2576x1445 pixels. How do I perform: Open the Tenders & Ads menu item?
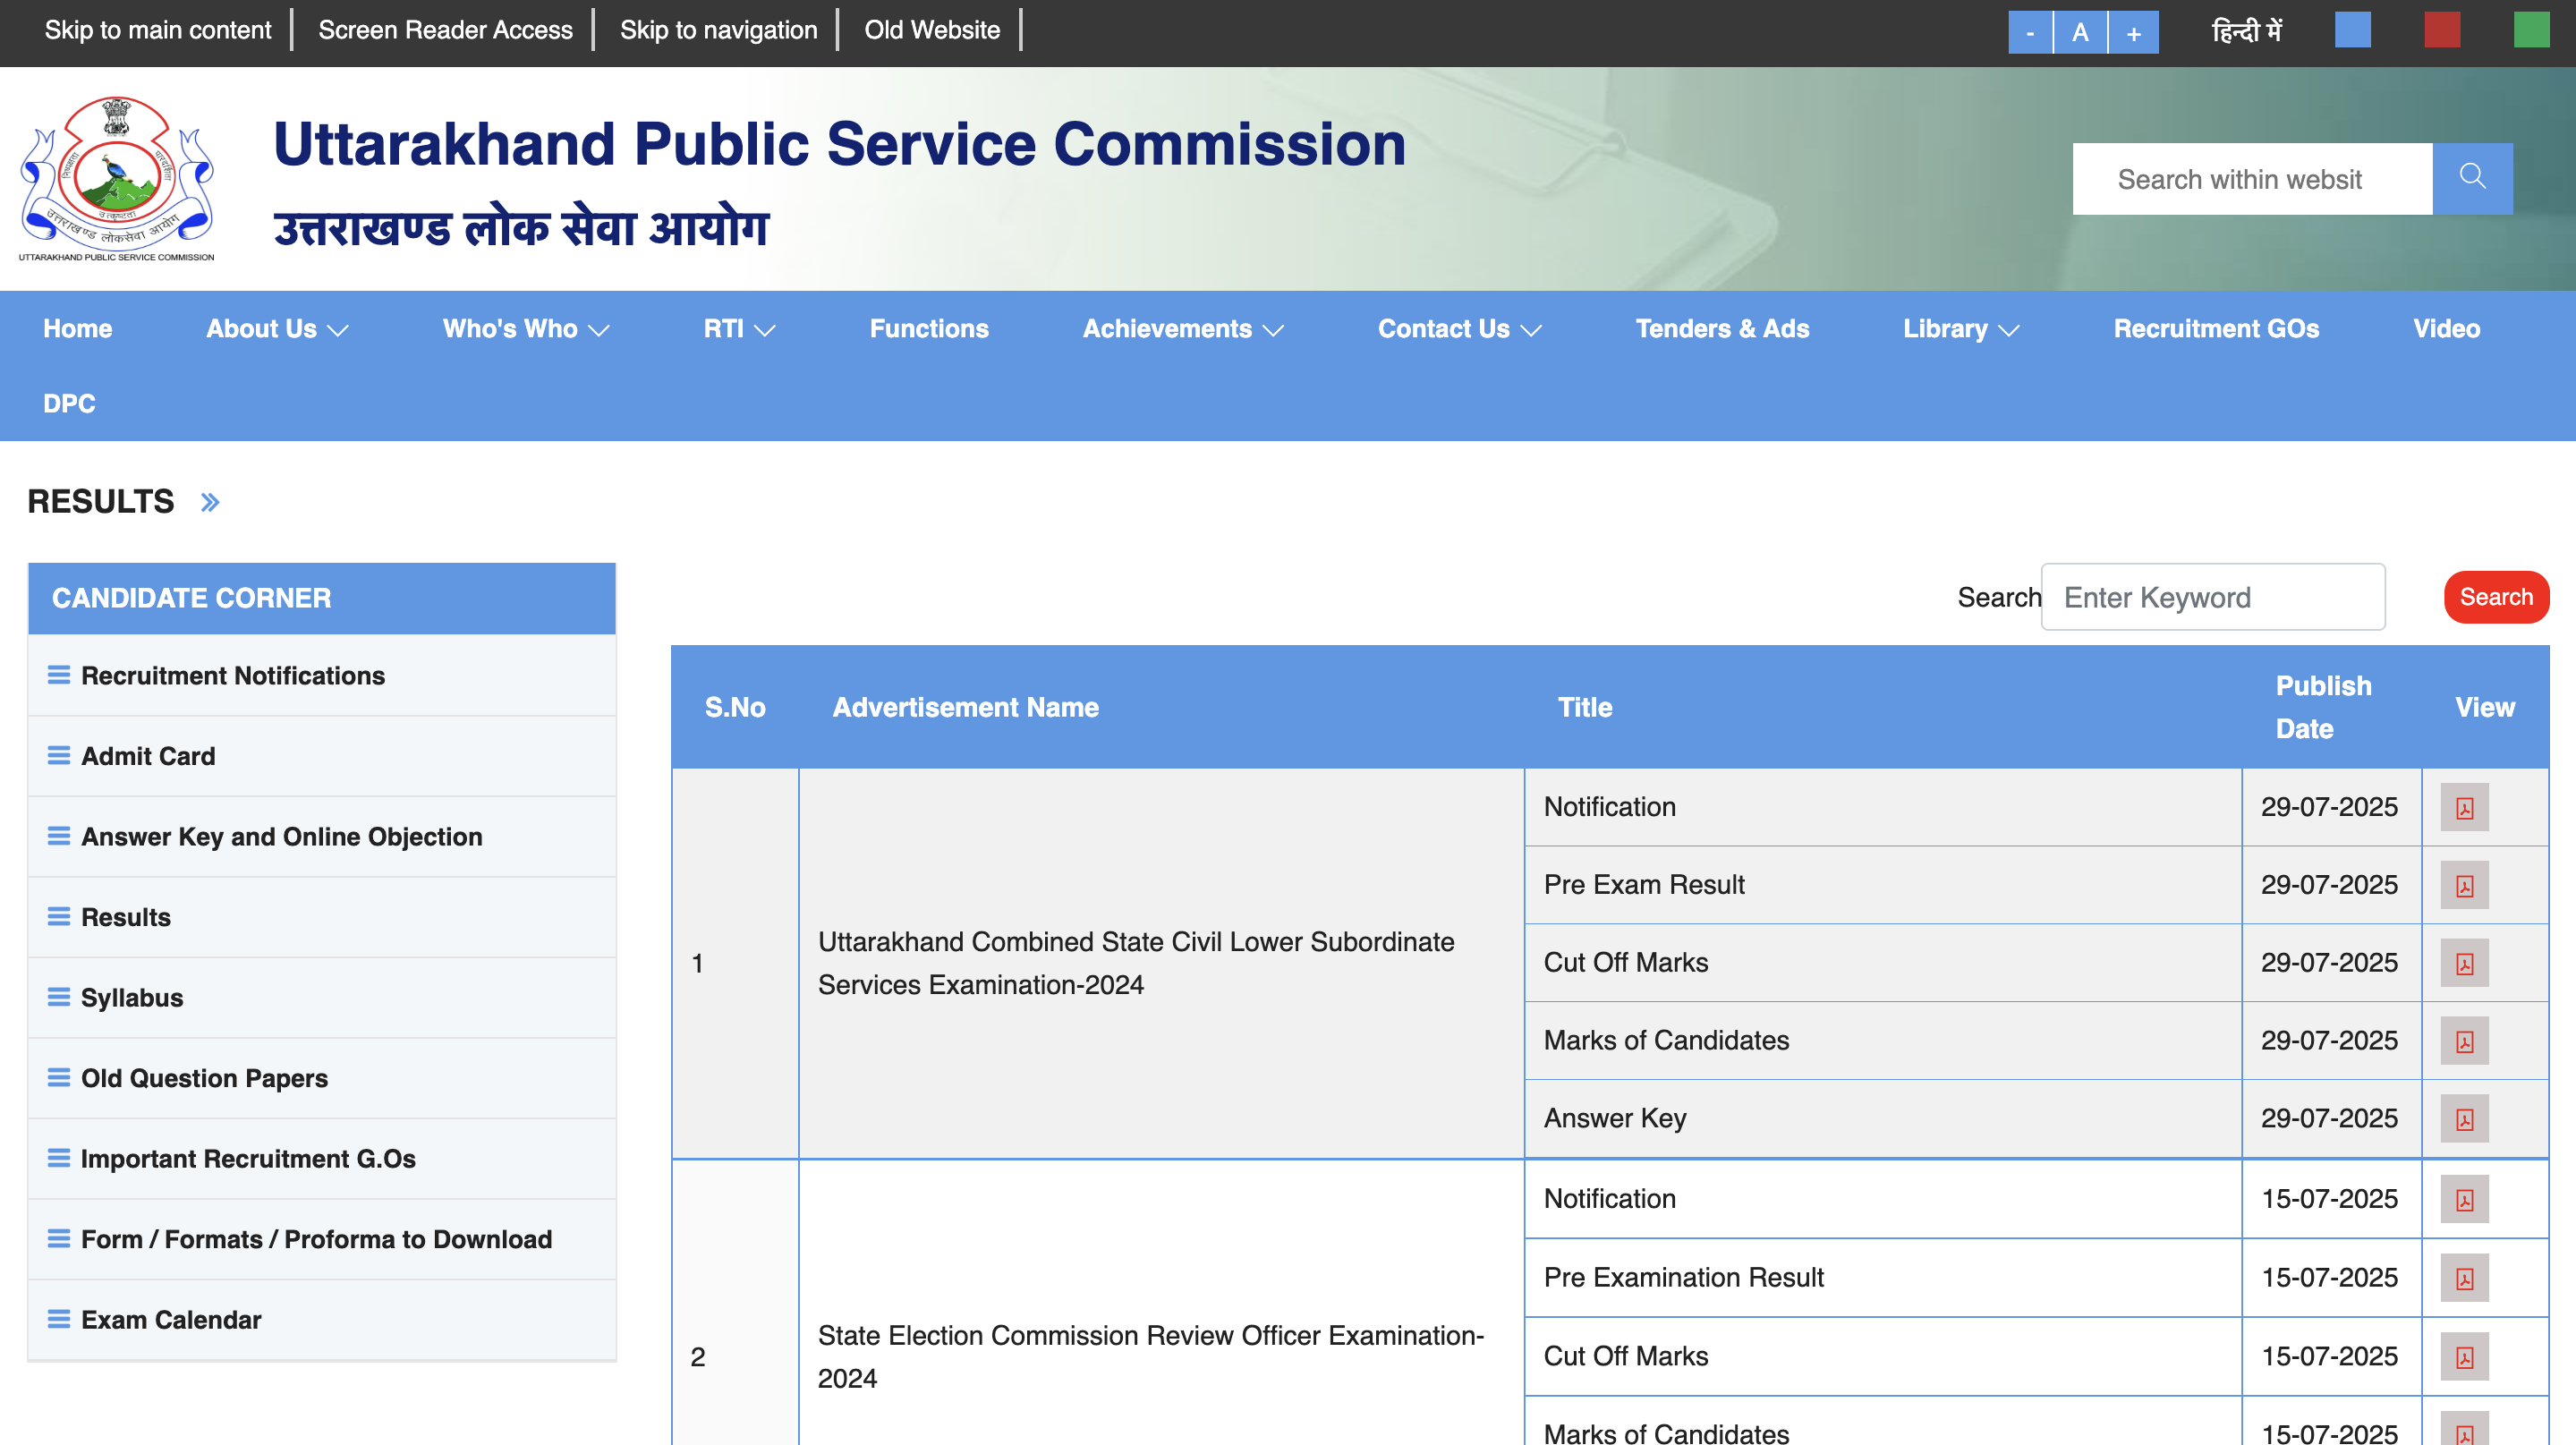(x=1722, y=329)
